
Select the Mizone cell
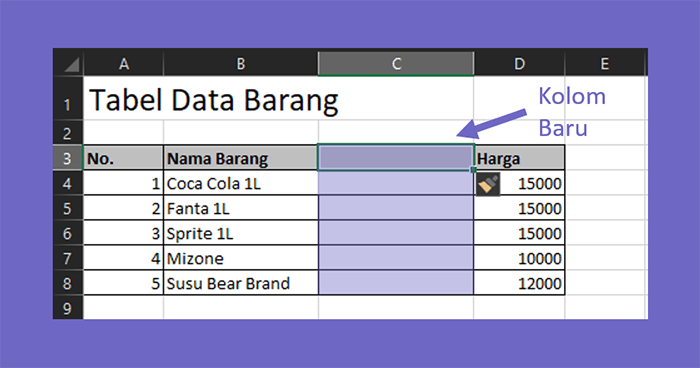click(241, 258)
